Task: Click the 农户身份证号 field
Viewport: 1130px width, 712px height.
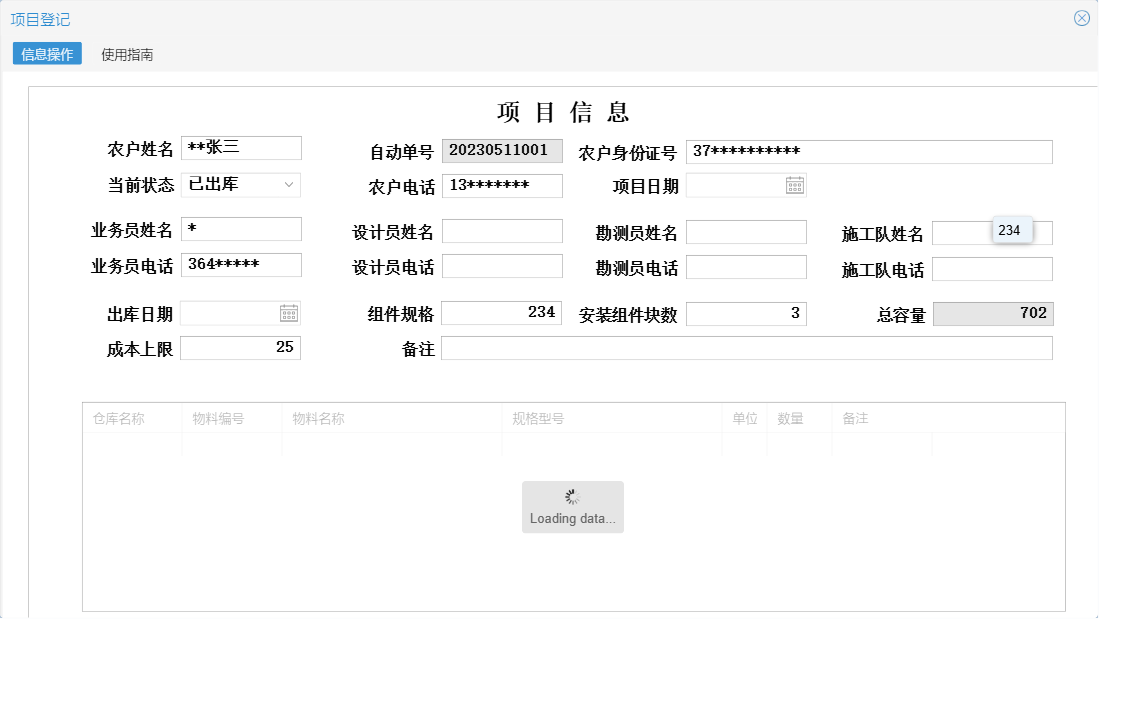Action: [870, 151]
